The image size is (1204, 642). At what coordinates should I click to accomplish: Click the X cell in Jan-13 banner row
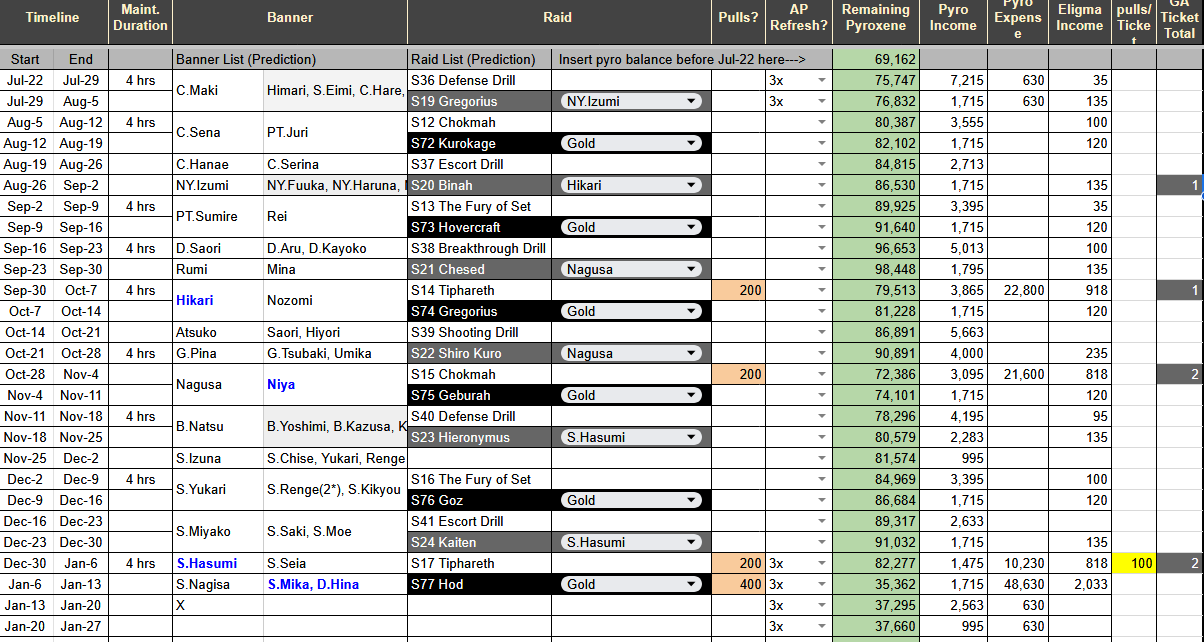coord(218,605)
